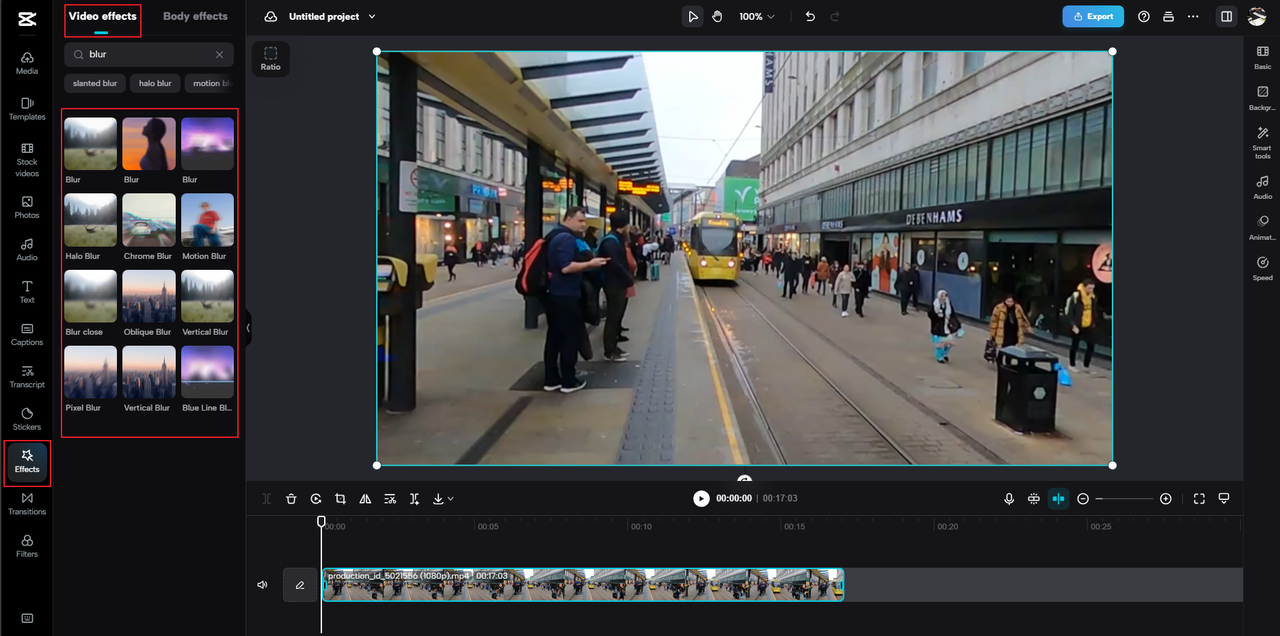1280x636 pixels.
Task: Start a voiceover recording with the microphone icon
Action: coord(1009,498)
